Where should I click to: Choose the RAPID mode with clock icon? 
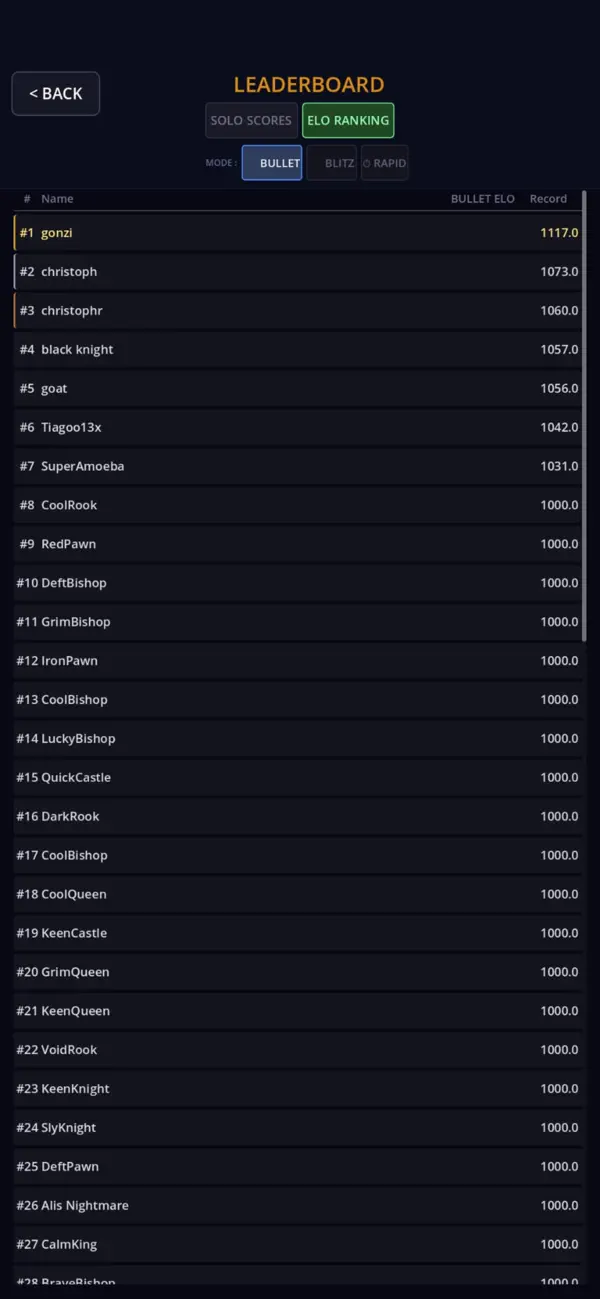coord(384,163)
